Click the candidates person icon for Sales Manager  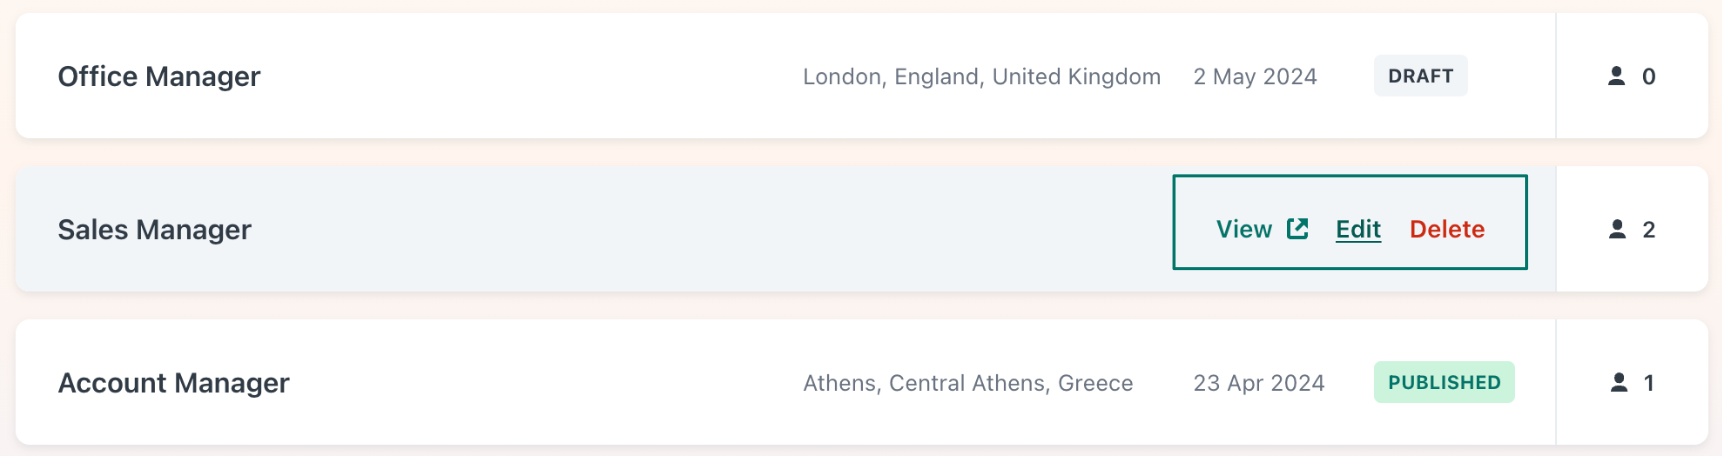(1617, 229)
